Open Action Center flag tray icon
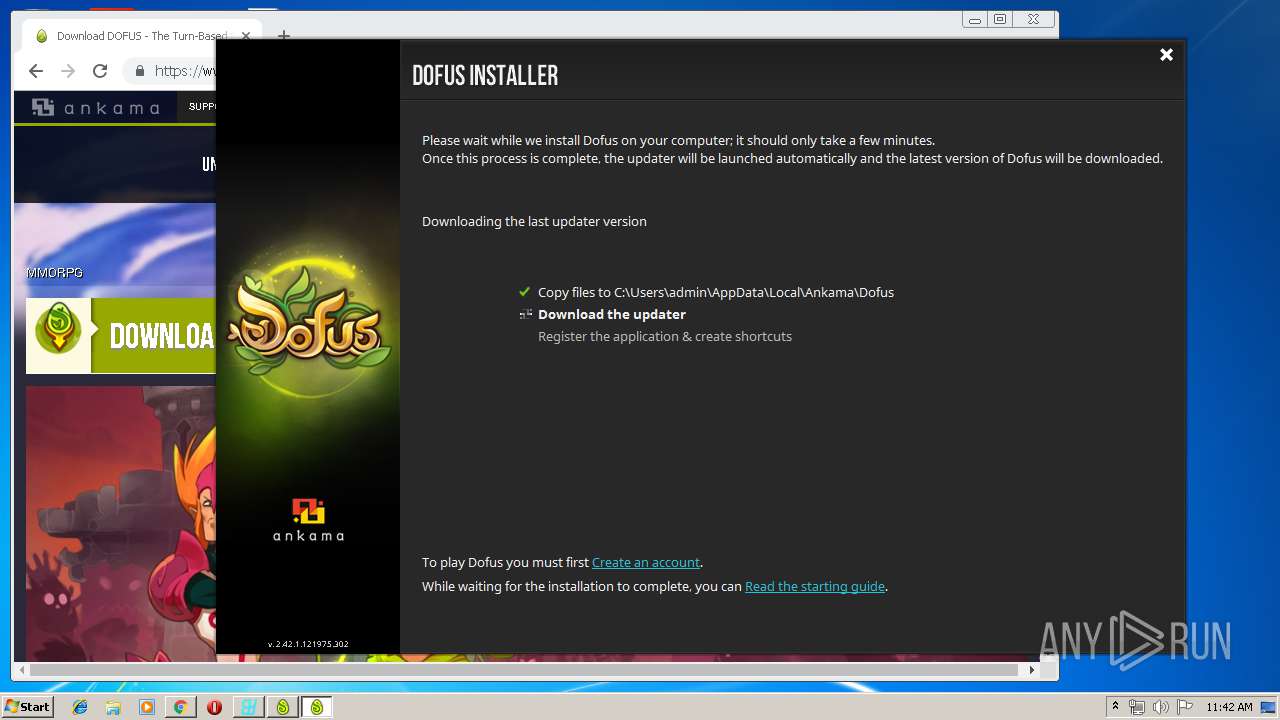Image resolution: width=1280 pixels, height=720 pixels. click(x=1184, y=707)
